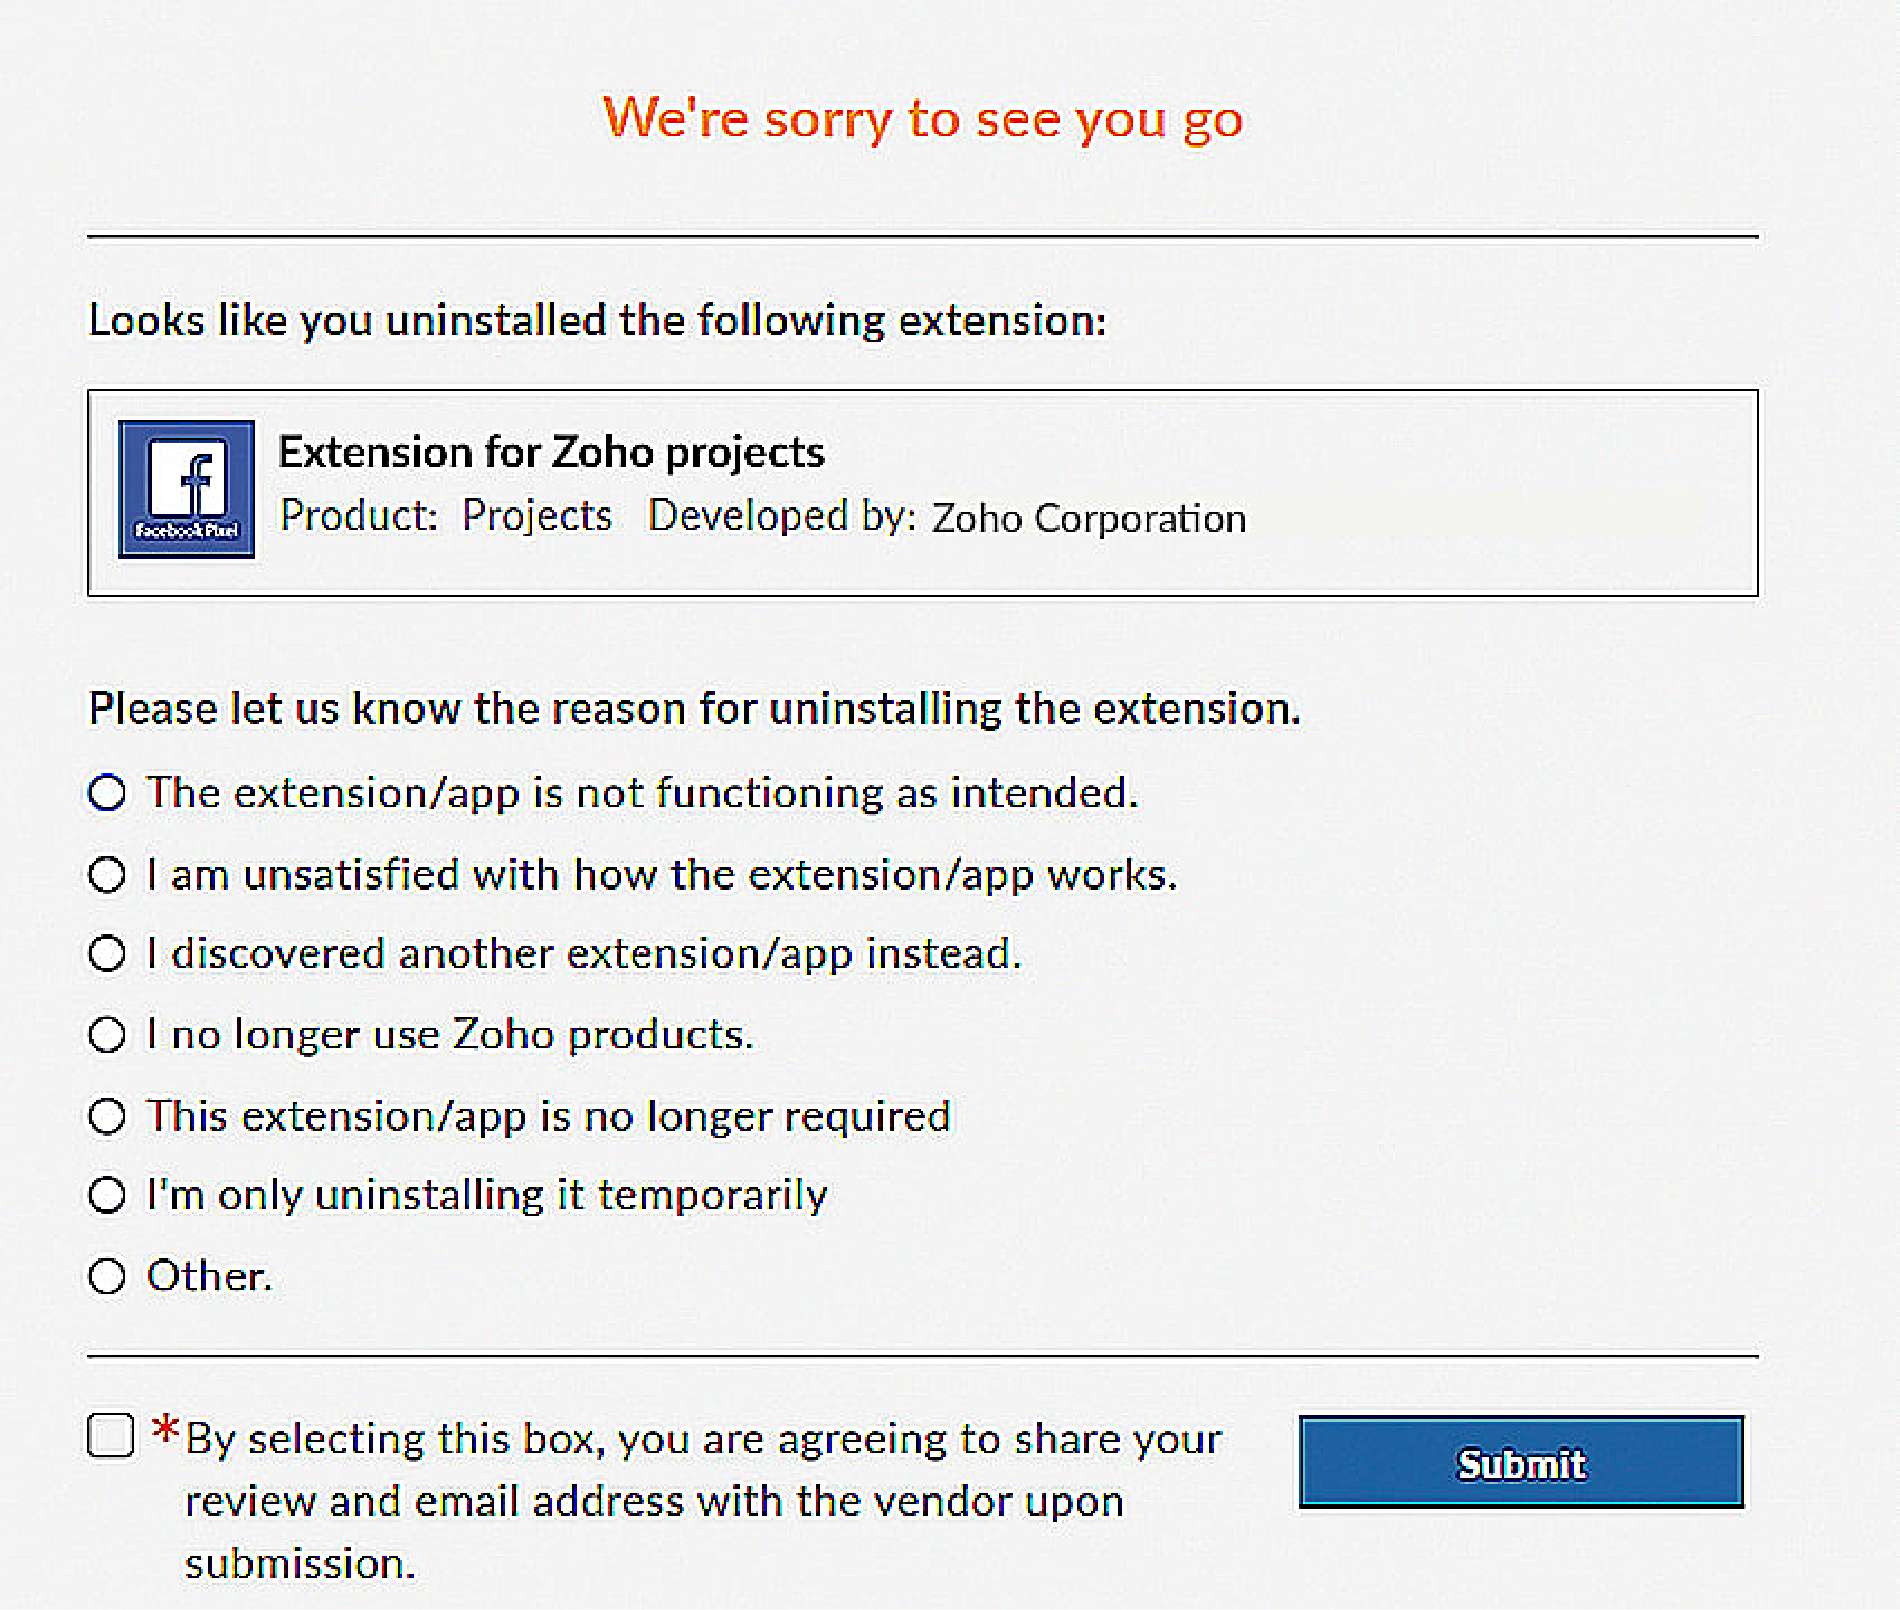1900x1610 pixels.
Task: Select 'I no longer use Zoho products'
Action: (x=107, y=1034)
